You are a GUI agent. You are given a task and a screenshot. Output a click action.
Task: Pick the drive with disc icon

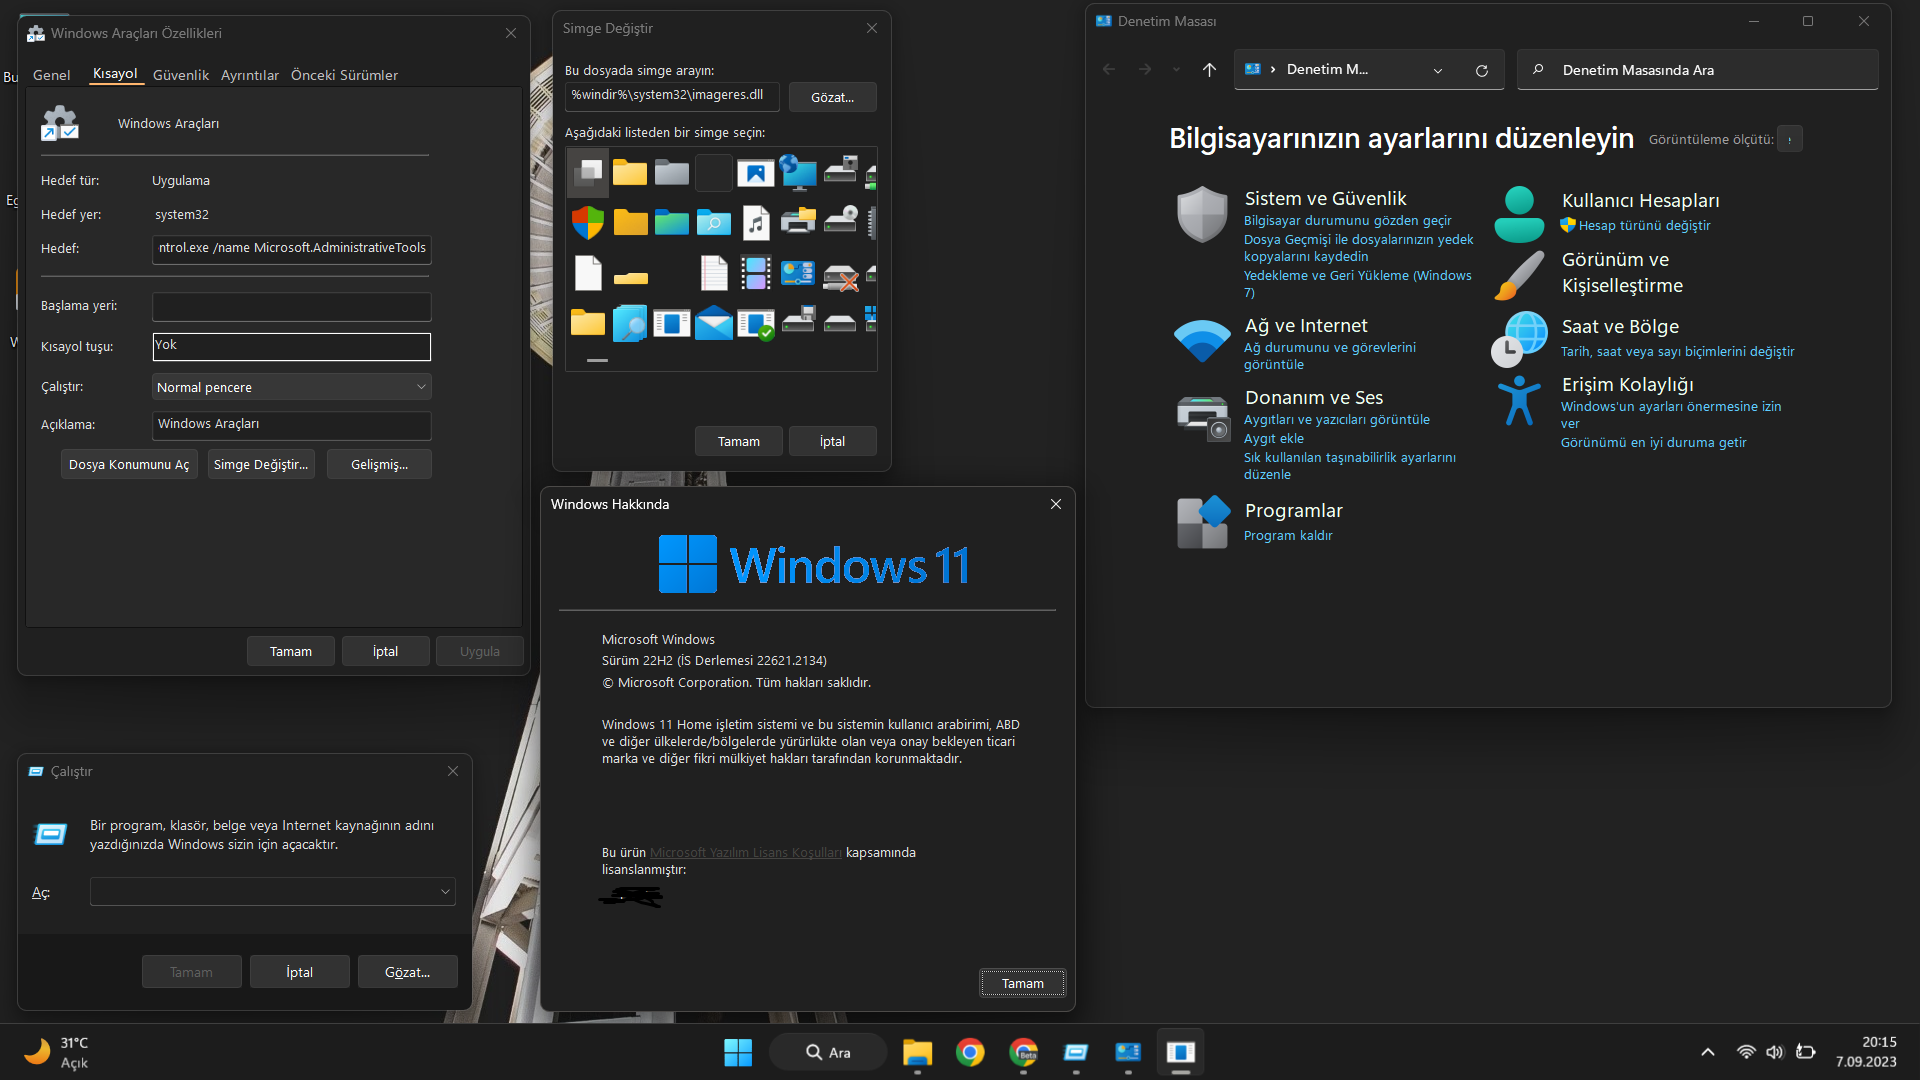[840, 222]
